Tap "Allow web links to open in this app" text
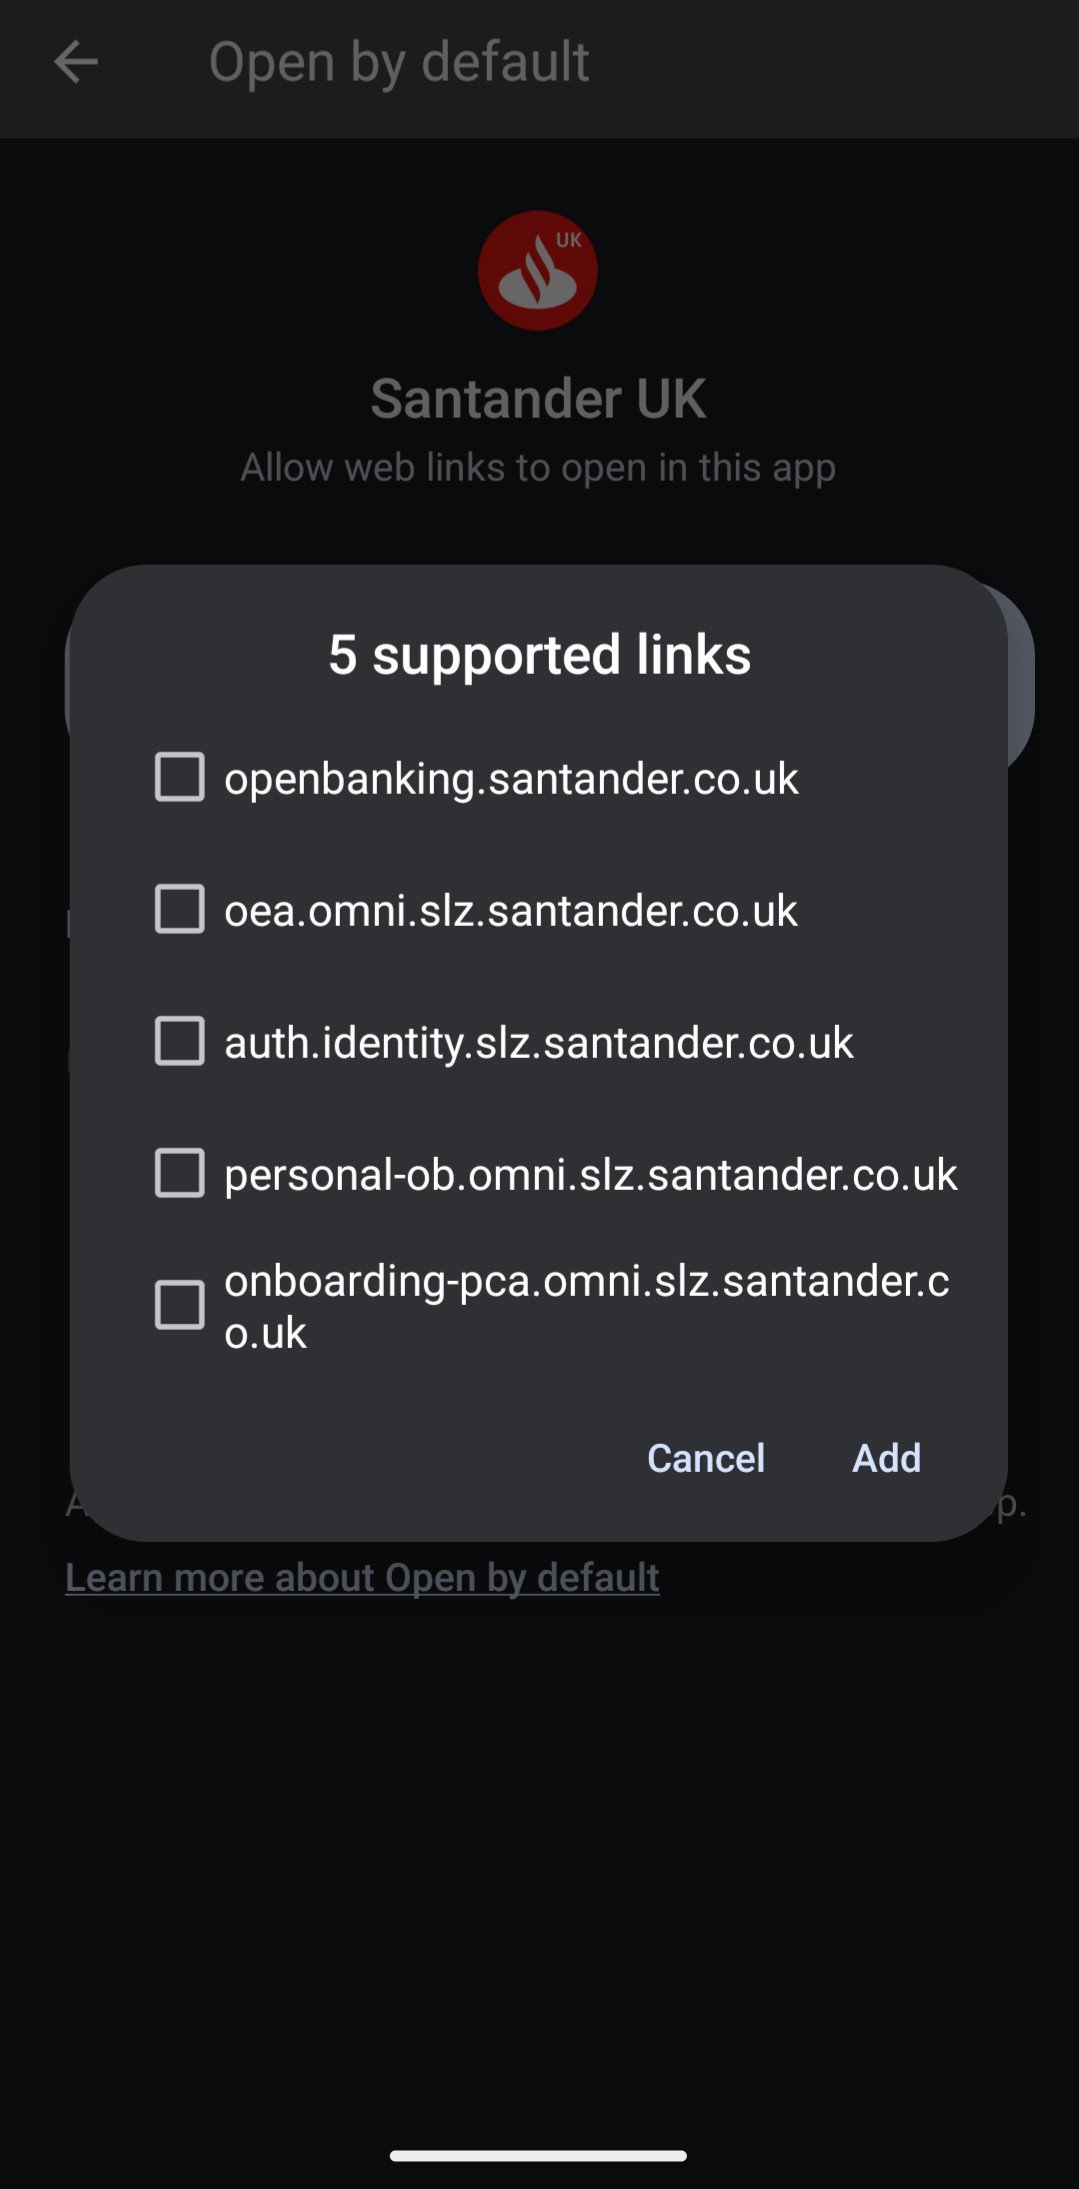The width and height of the screenshot is (1079, 2189). point(538,468)
